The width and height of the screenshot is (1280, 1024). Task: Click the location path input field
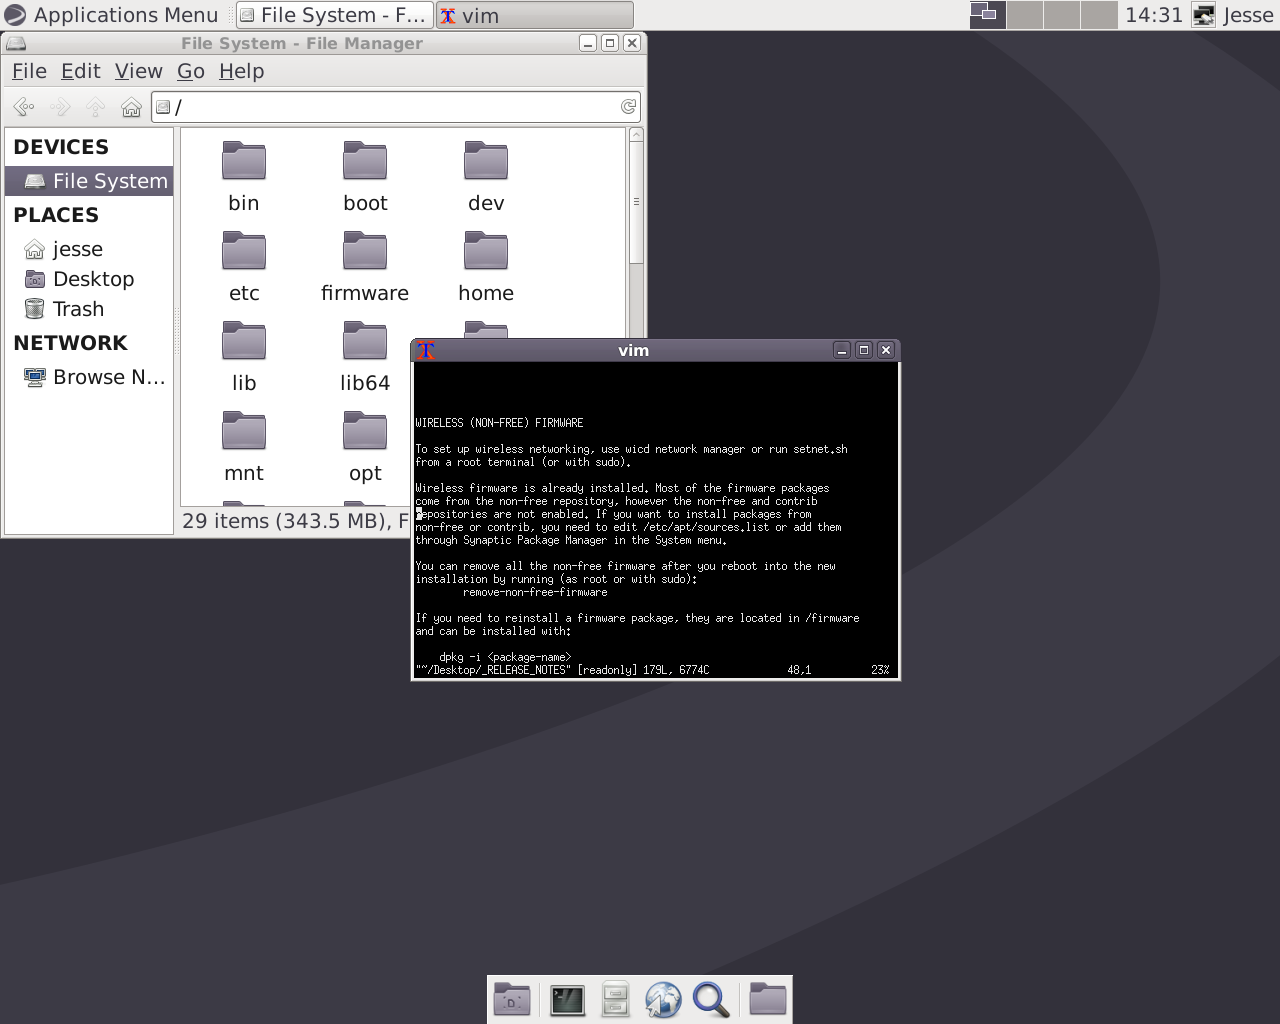[x=395, y=107]
